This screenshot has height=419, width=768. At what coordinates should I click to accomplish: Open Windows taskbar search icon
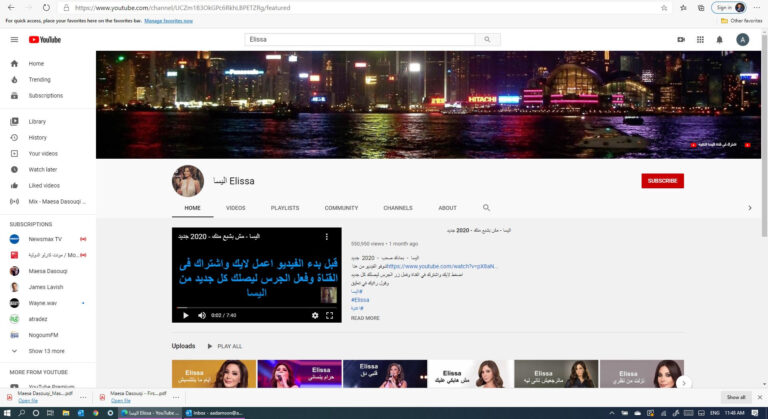tap(22, 413)
